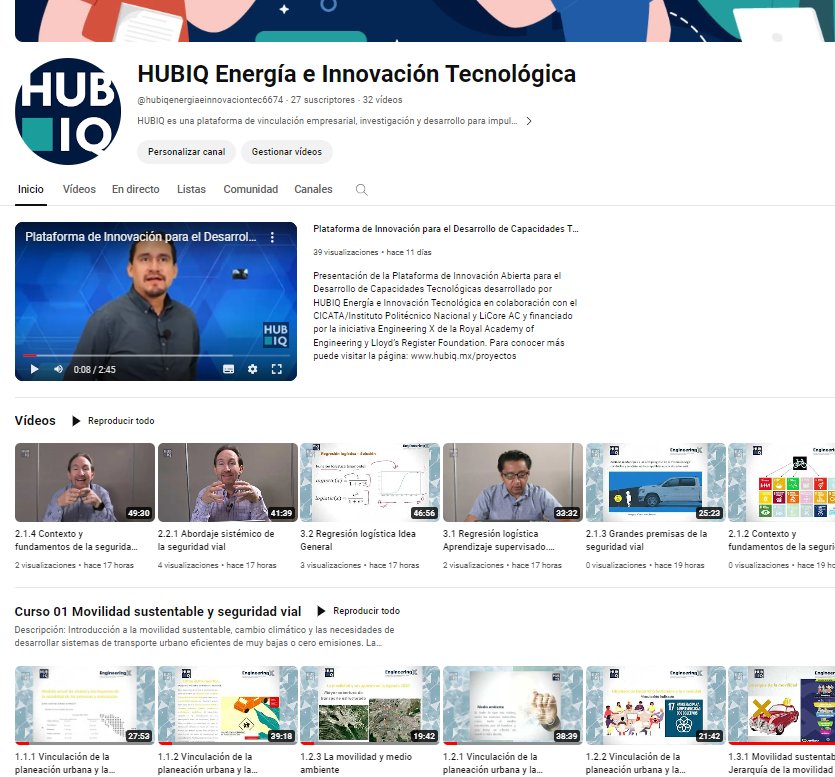
Task: Click Personalizar canal button
Action: click(x=186, y=152)
